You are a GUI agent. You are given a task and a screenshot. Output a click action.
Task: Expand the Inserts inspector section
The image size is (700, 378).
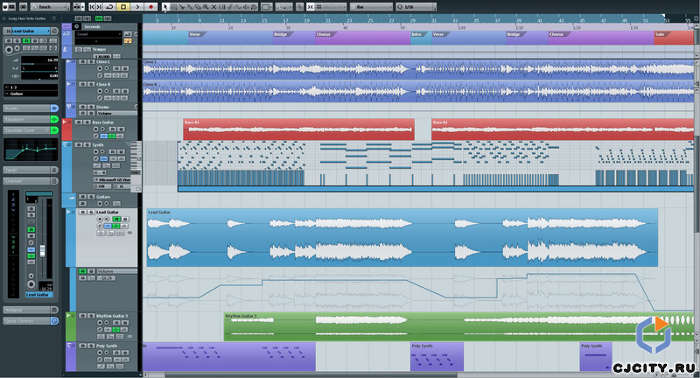[27, 108]
